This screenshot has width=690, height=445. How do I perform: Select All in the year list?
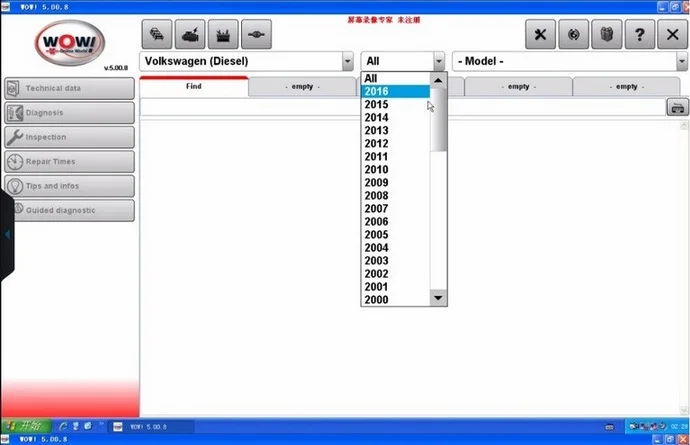click(x=396, y=78)
